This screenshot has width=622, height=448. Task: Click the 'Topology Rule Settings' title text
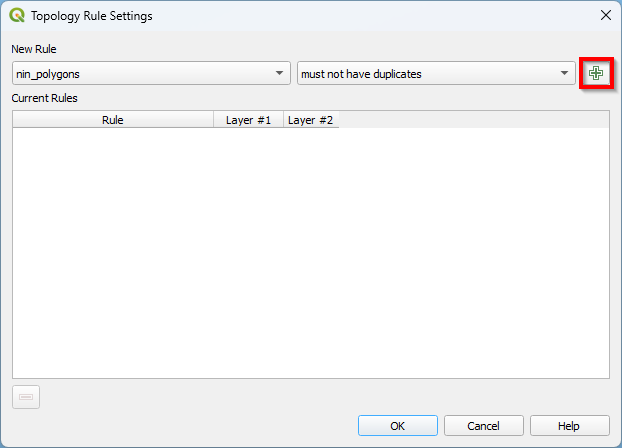click(92, 16)
